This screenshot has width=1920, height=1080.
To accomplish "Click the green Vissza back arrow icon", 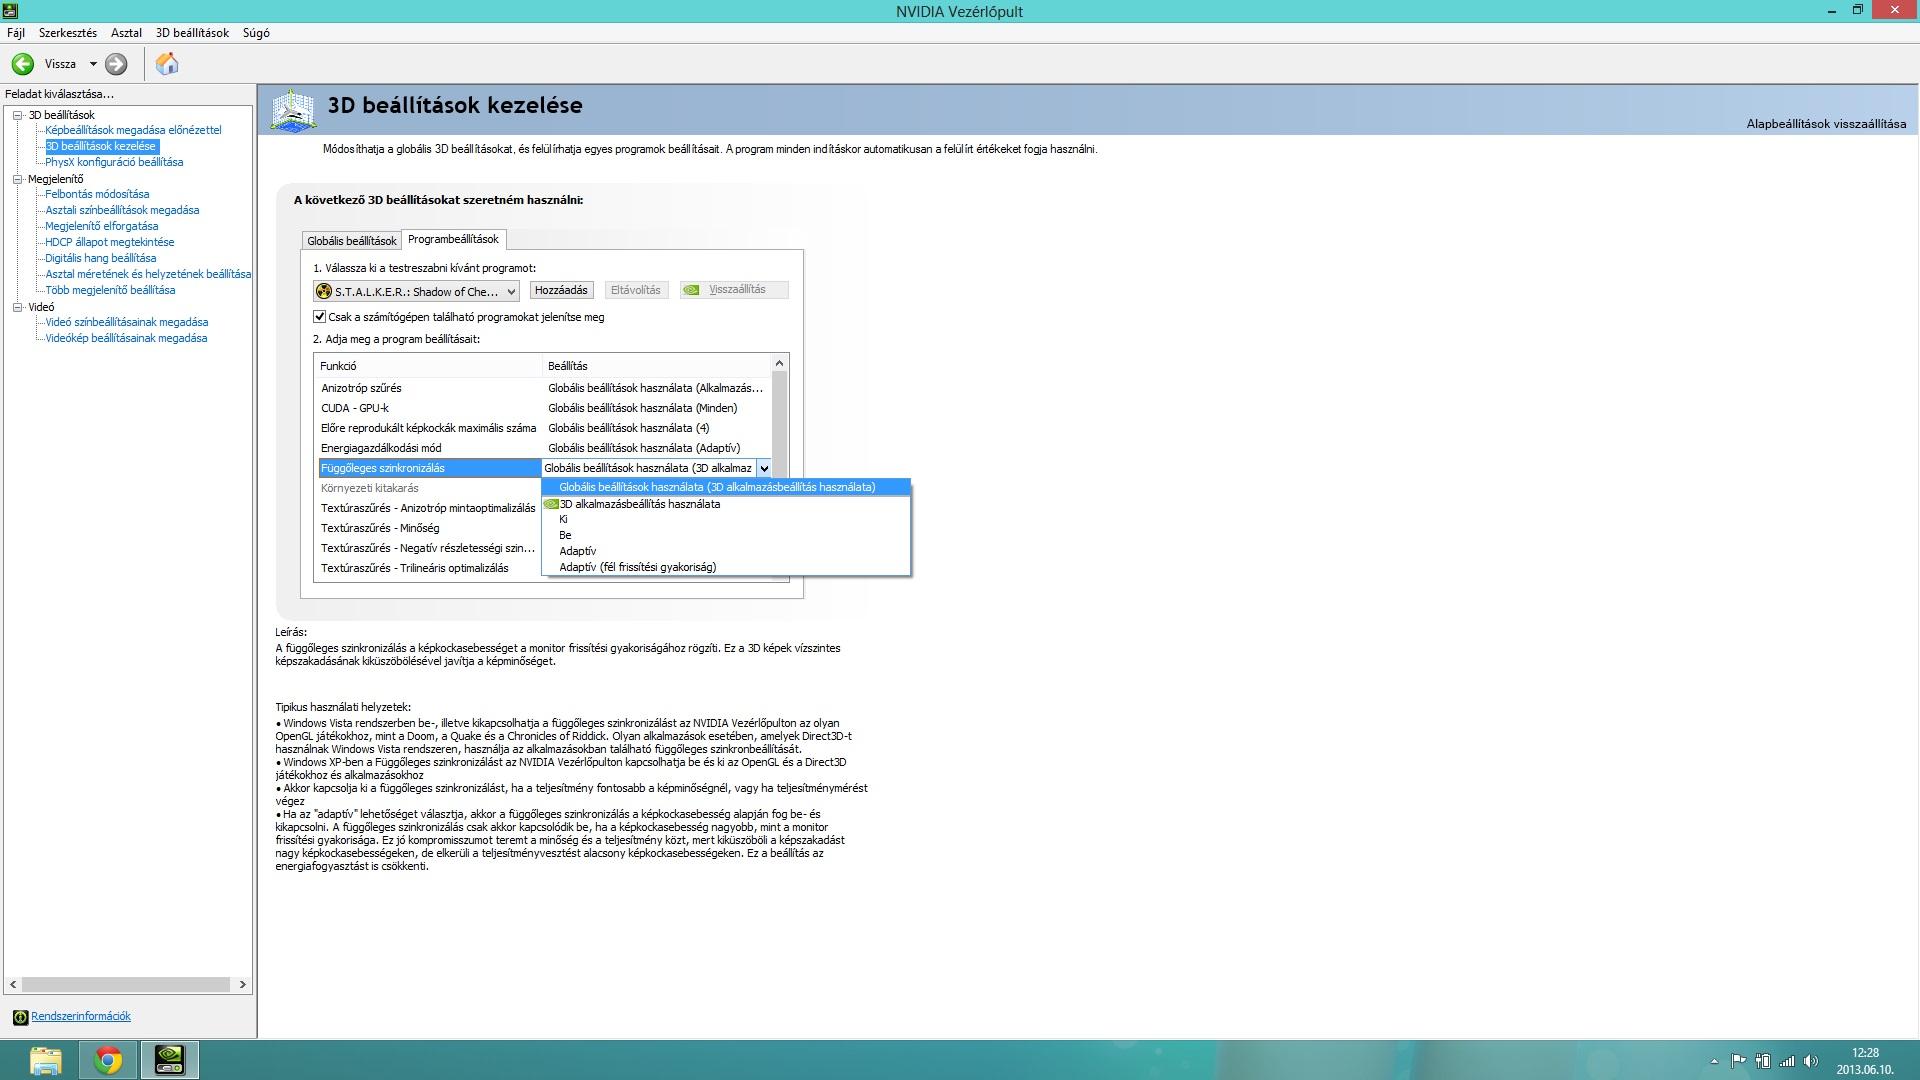I will coord(22,64).
